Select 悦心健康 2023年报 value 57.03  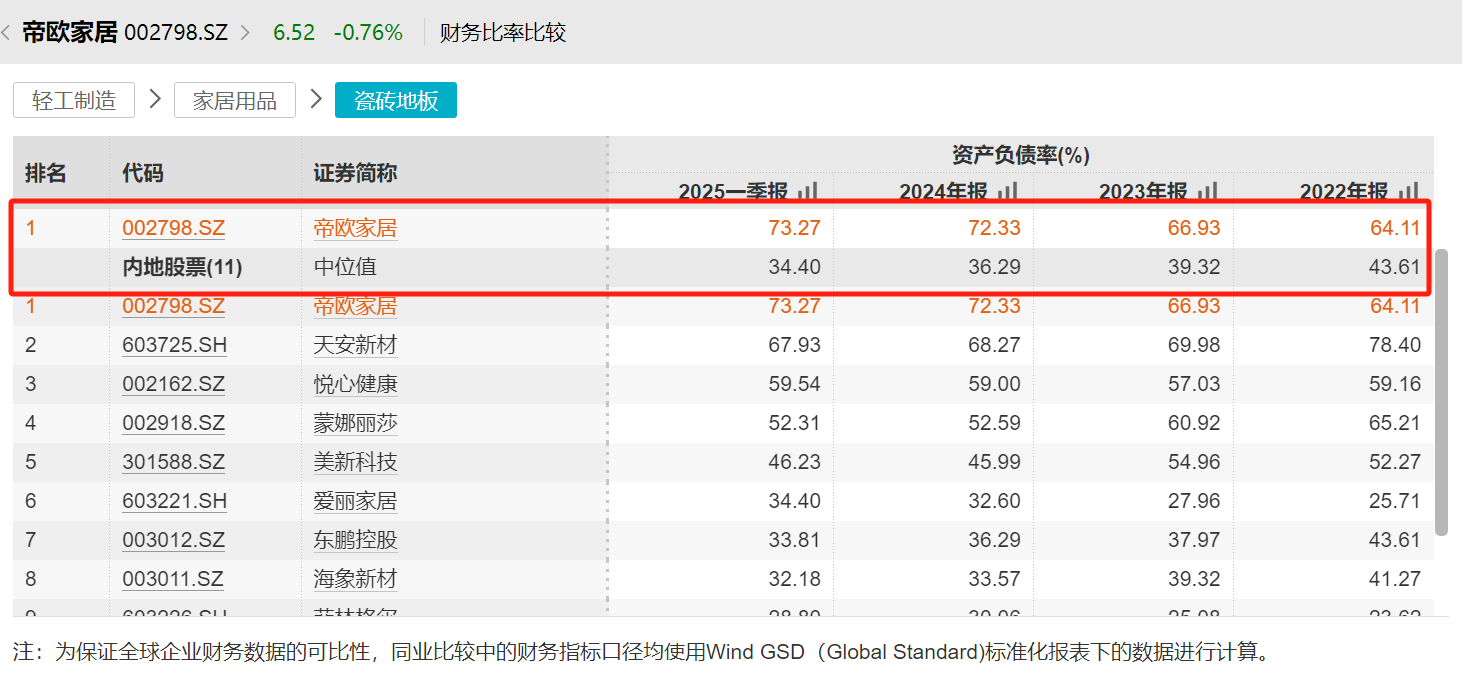coord(1194,384)
